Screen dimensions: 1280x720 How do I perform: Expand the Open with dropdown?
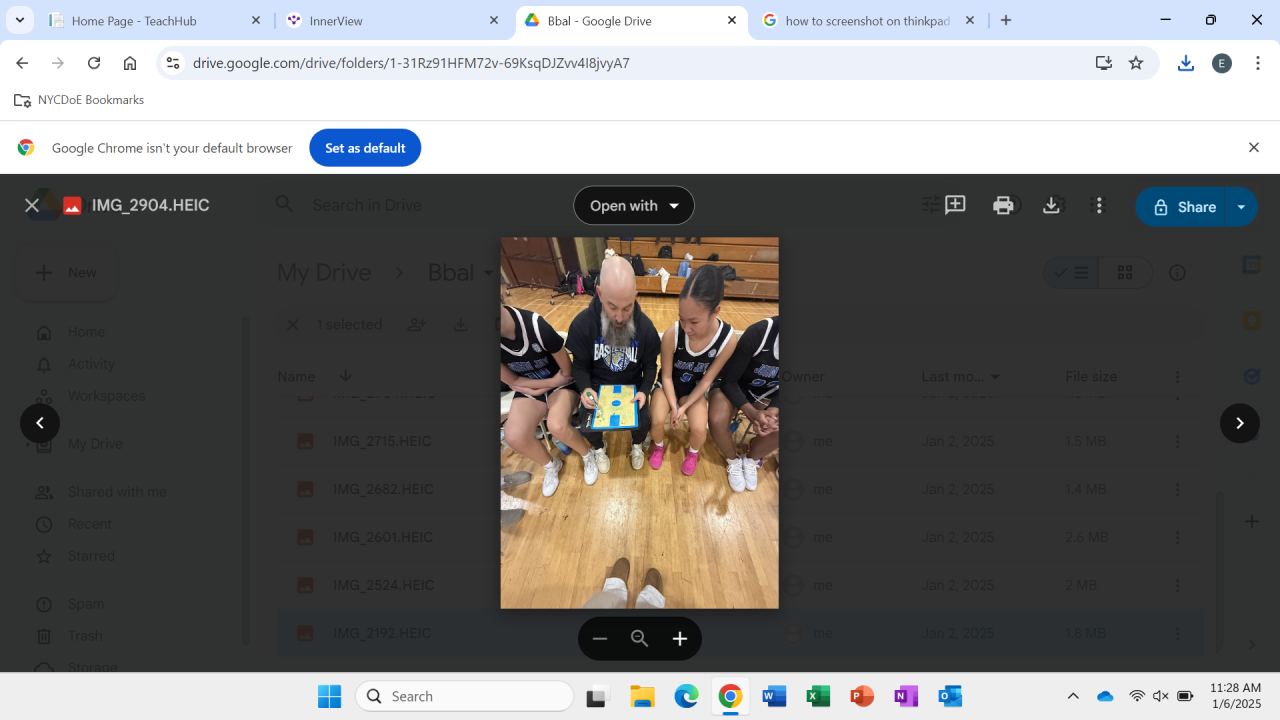(x=634, y=206)
